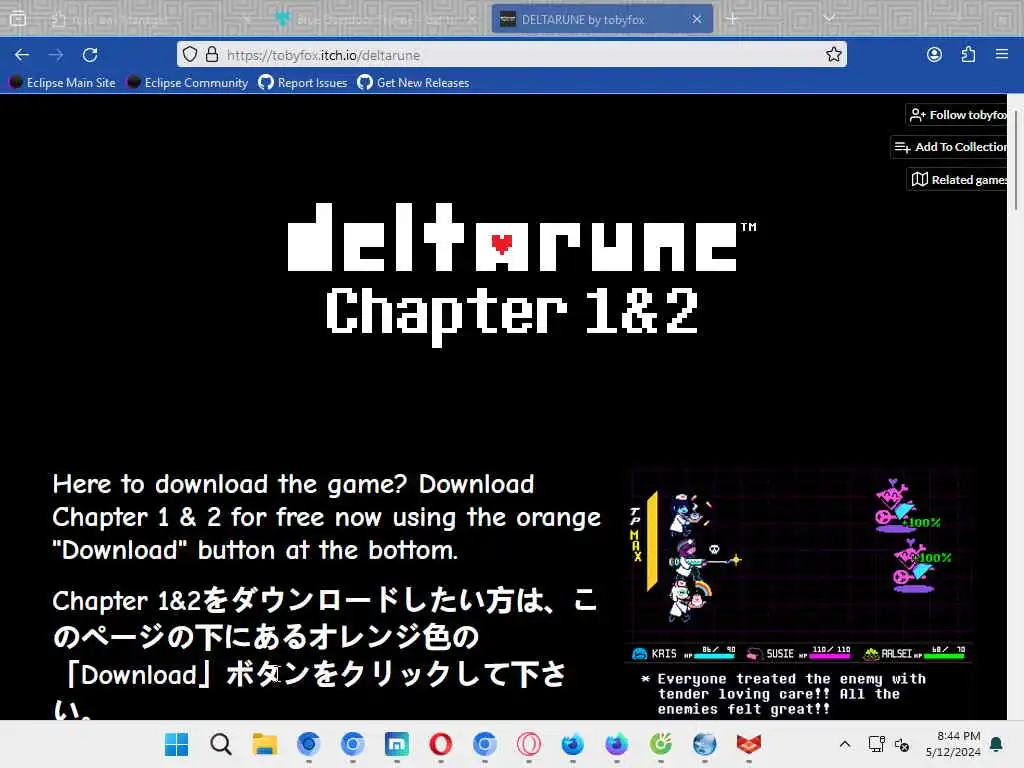Open the notification bell in taskbar

(997, 744)
